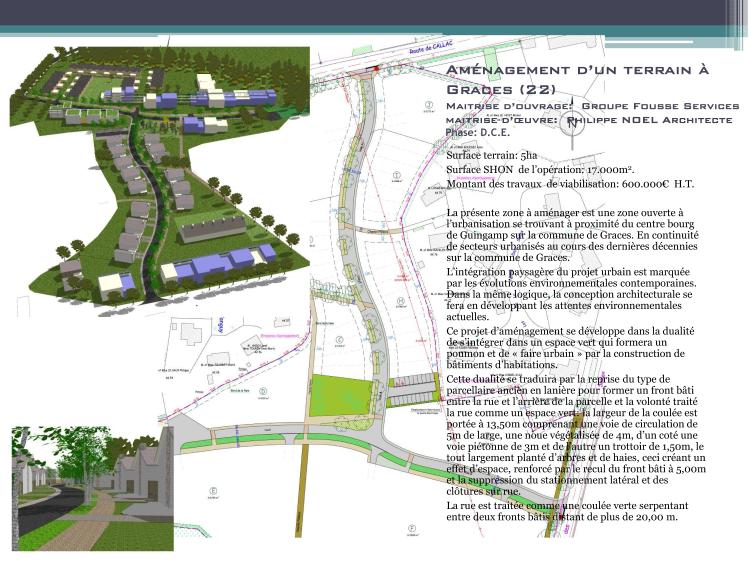This screenshot has width=750, height=561.
Task: Click the bright green square on the plan
Action: 340,395
